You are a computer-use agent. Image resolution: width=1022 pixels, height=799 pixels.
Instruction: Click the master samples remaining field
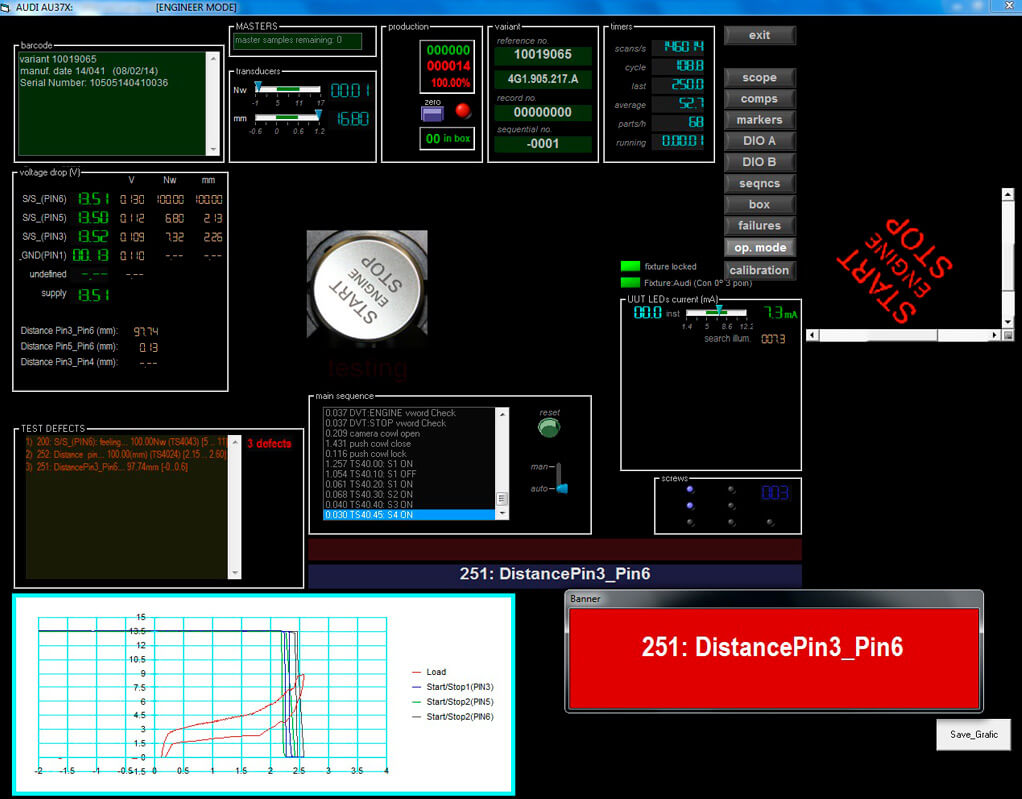(297, 40)
